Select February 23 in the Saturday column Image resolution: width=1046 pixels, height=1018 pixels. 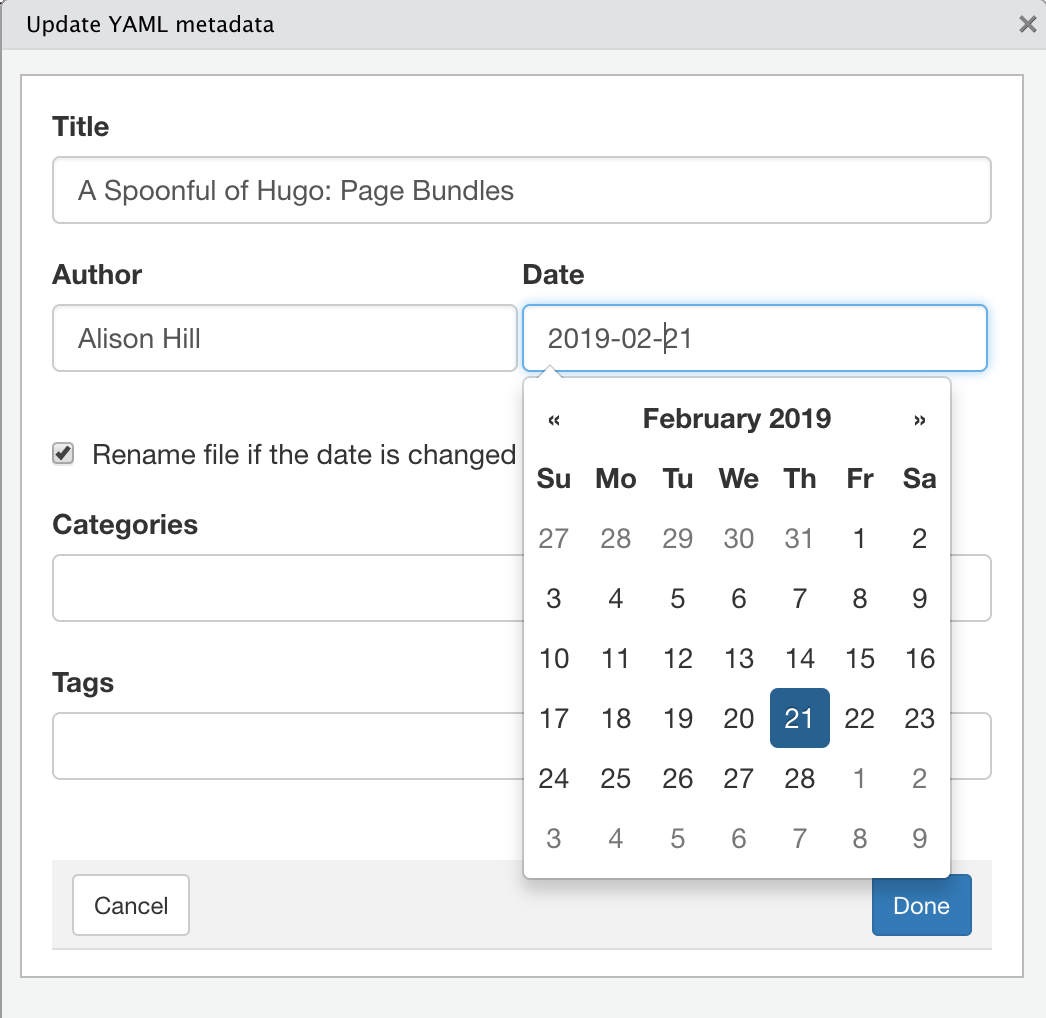(919, 718)
